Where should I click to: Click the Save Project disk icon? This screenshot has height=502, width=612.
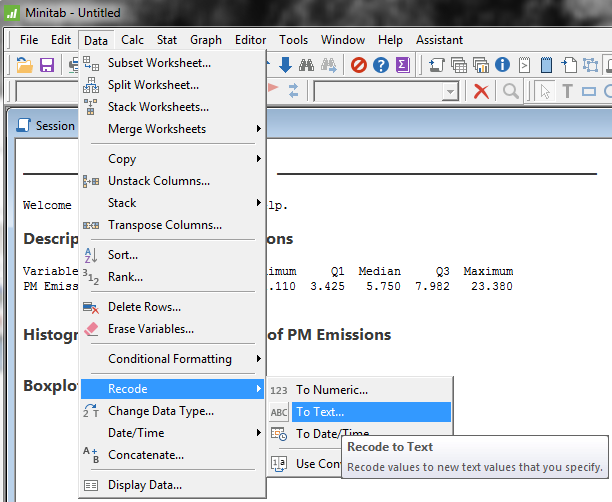click(47, 65)
